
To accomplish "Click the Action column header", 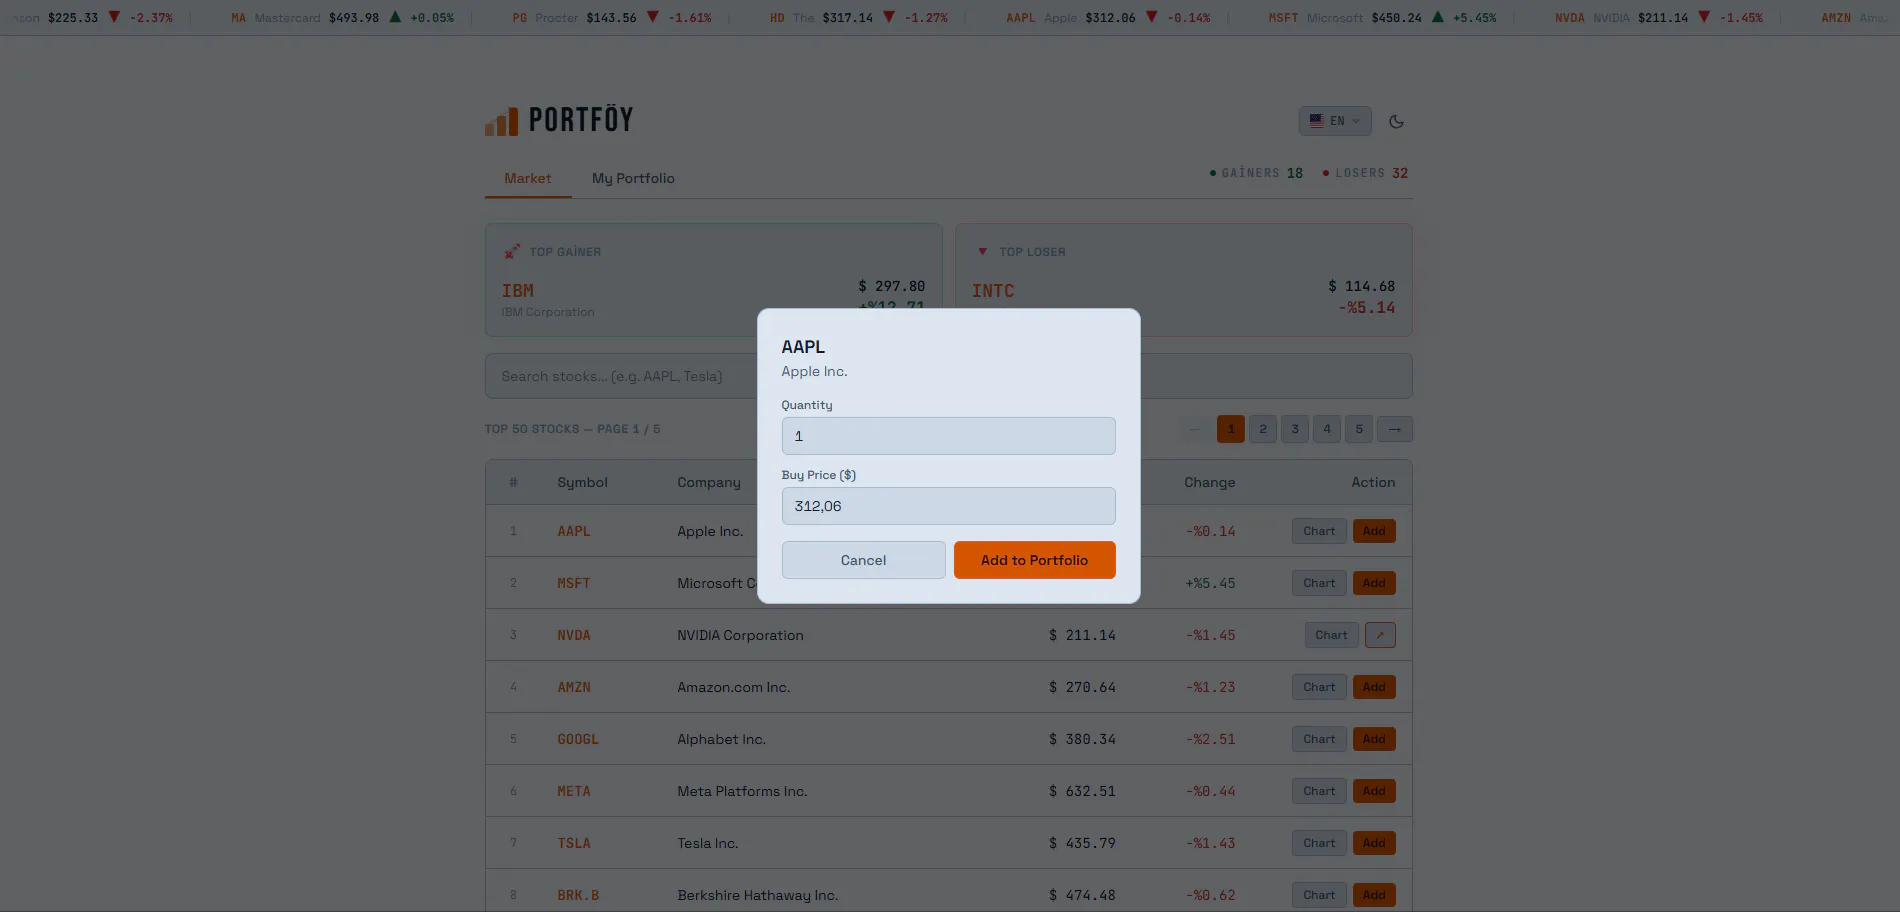I will (x=1373, y=482).
